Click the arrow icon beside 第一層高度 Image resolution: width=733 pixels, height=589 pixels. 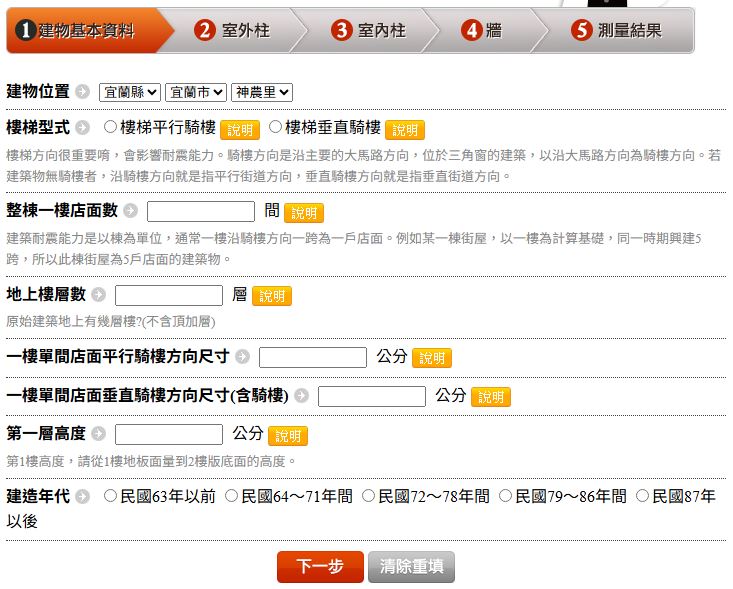[98, 434]
